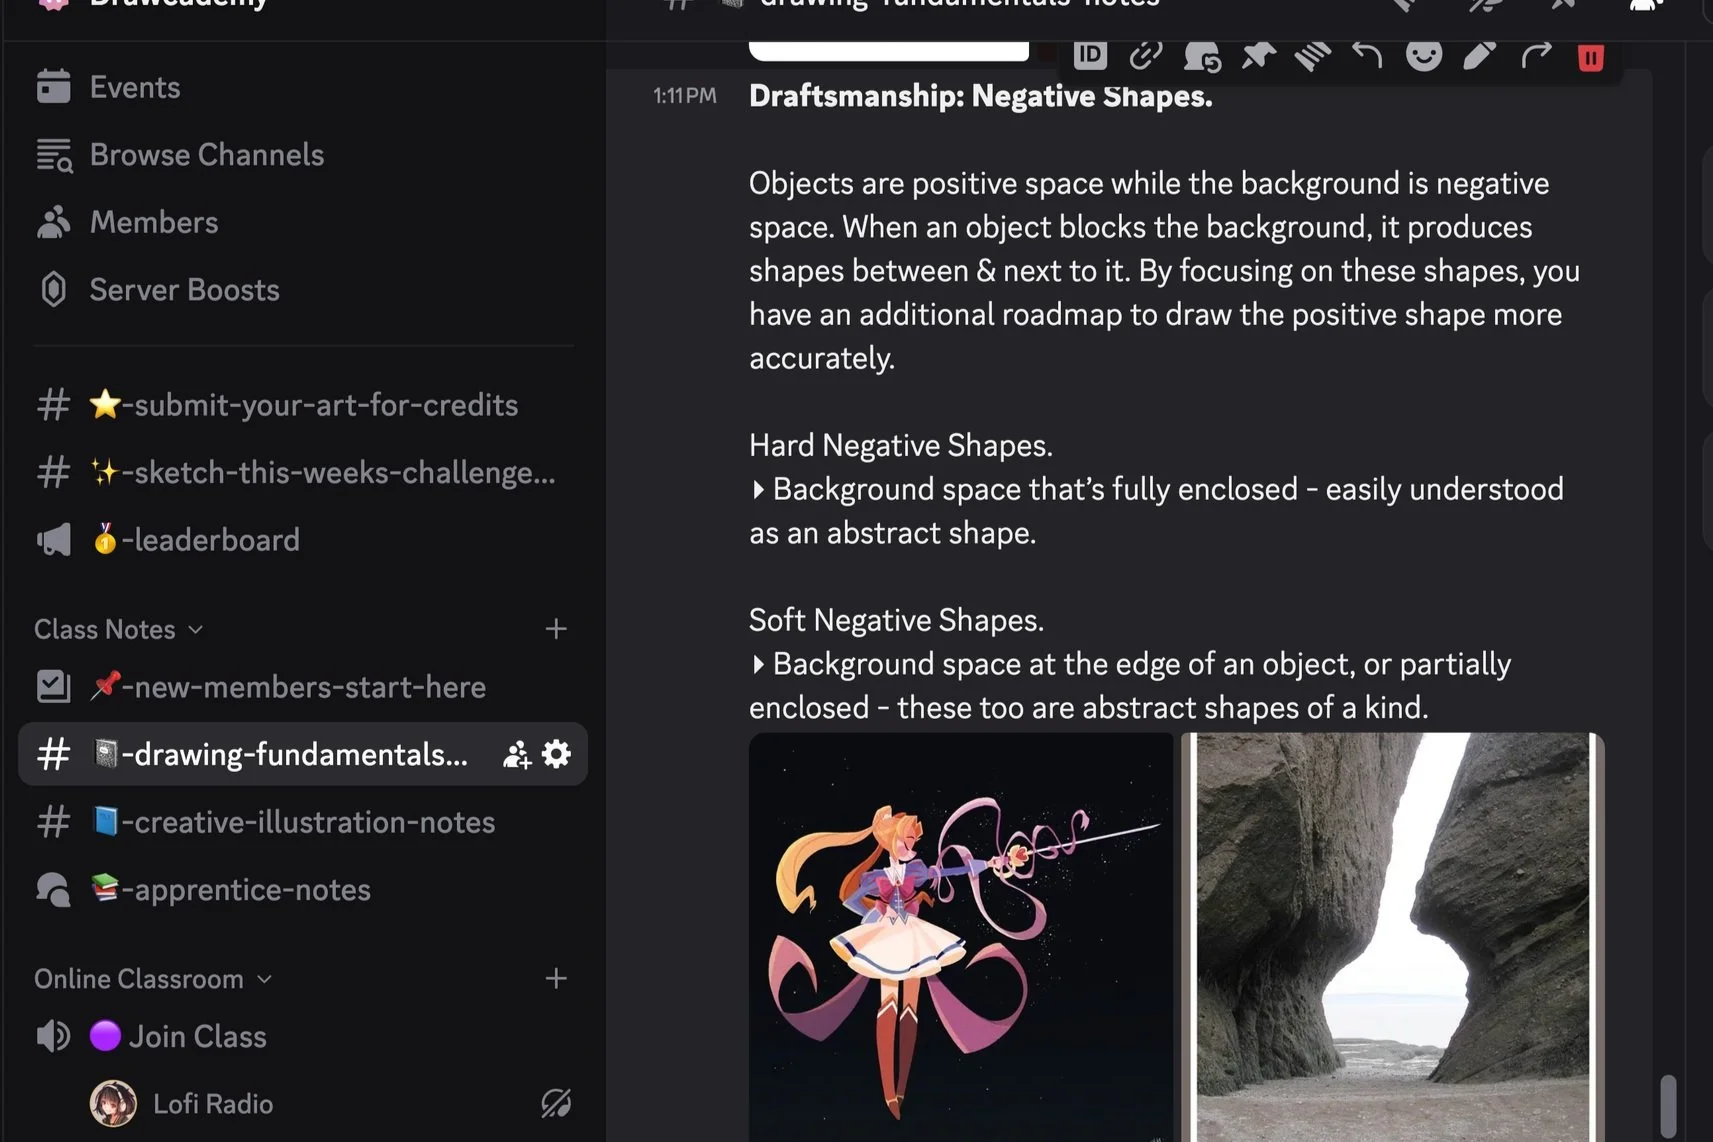
Task: Click the deafened headphone icon next to Lofi Radio
Action: pos(556,1103)
